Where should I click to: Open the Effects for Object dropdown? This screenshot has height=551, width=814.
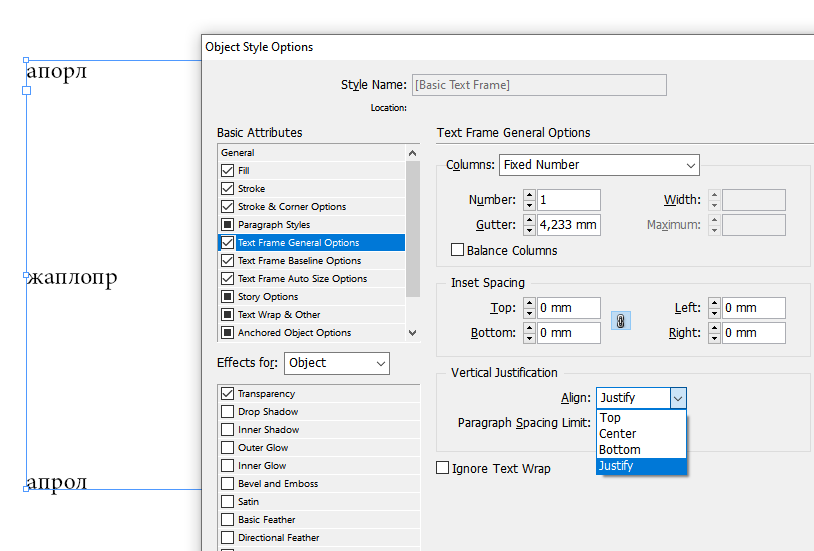point(336,364)
